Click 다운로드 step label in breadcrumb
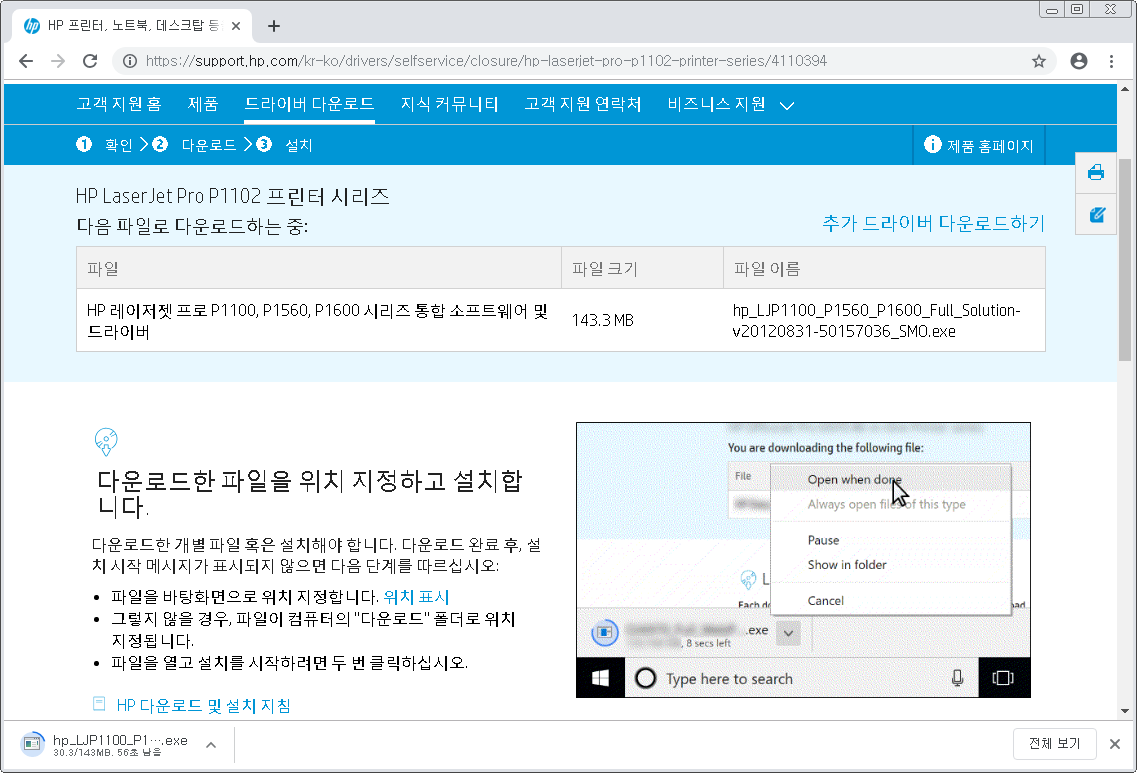The height and width of the screenshot is (773, 1137). tap(209, 145)
